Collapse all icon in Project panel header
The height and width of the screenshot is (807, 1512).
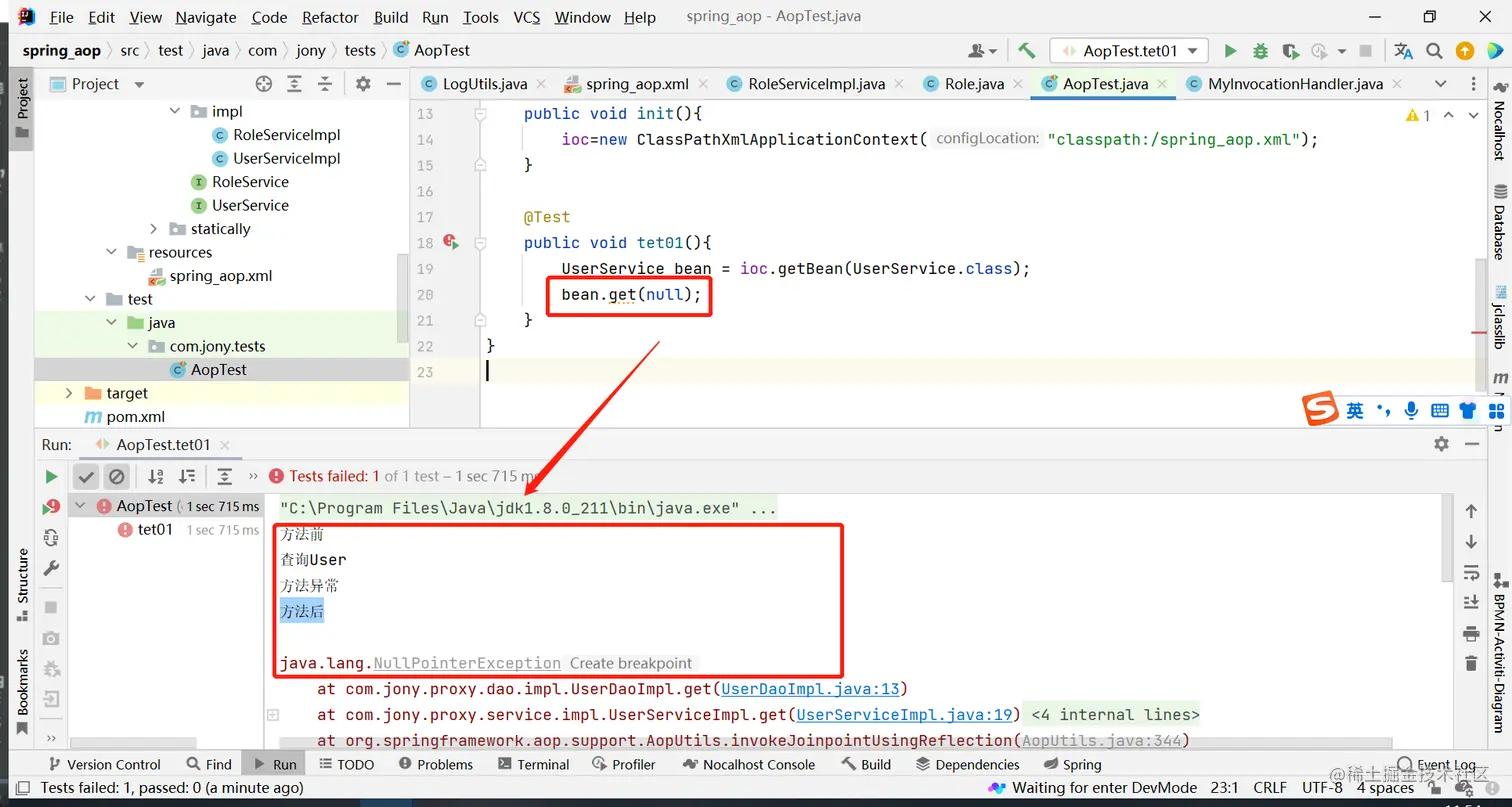(x=326, y=84)
